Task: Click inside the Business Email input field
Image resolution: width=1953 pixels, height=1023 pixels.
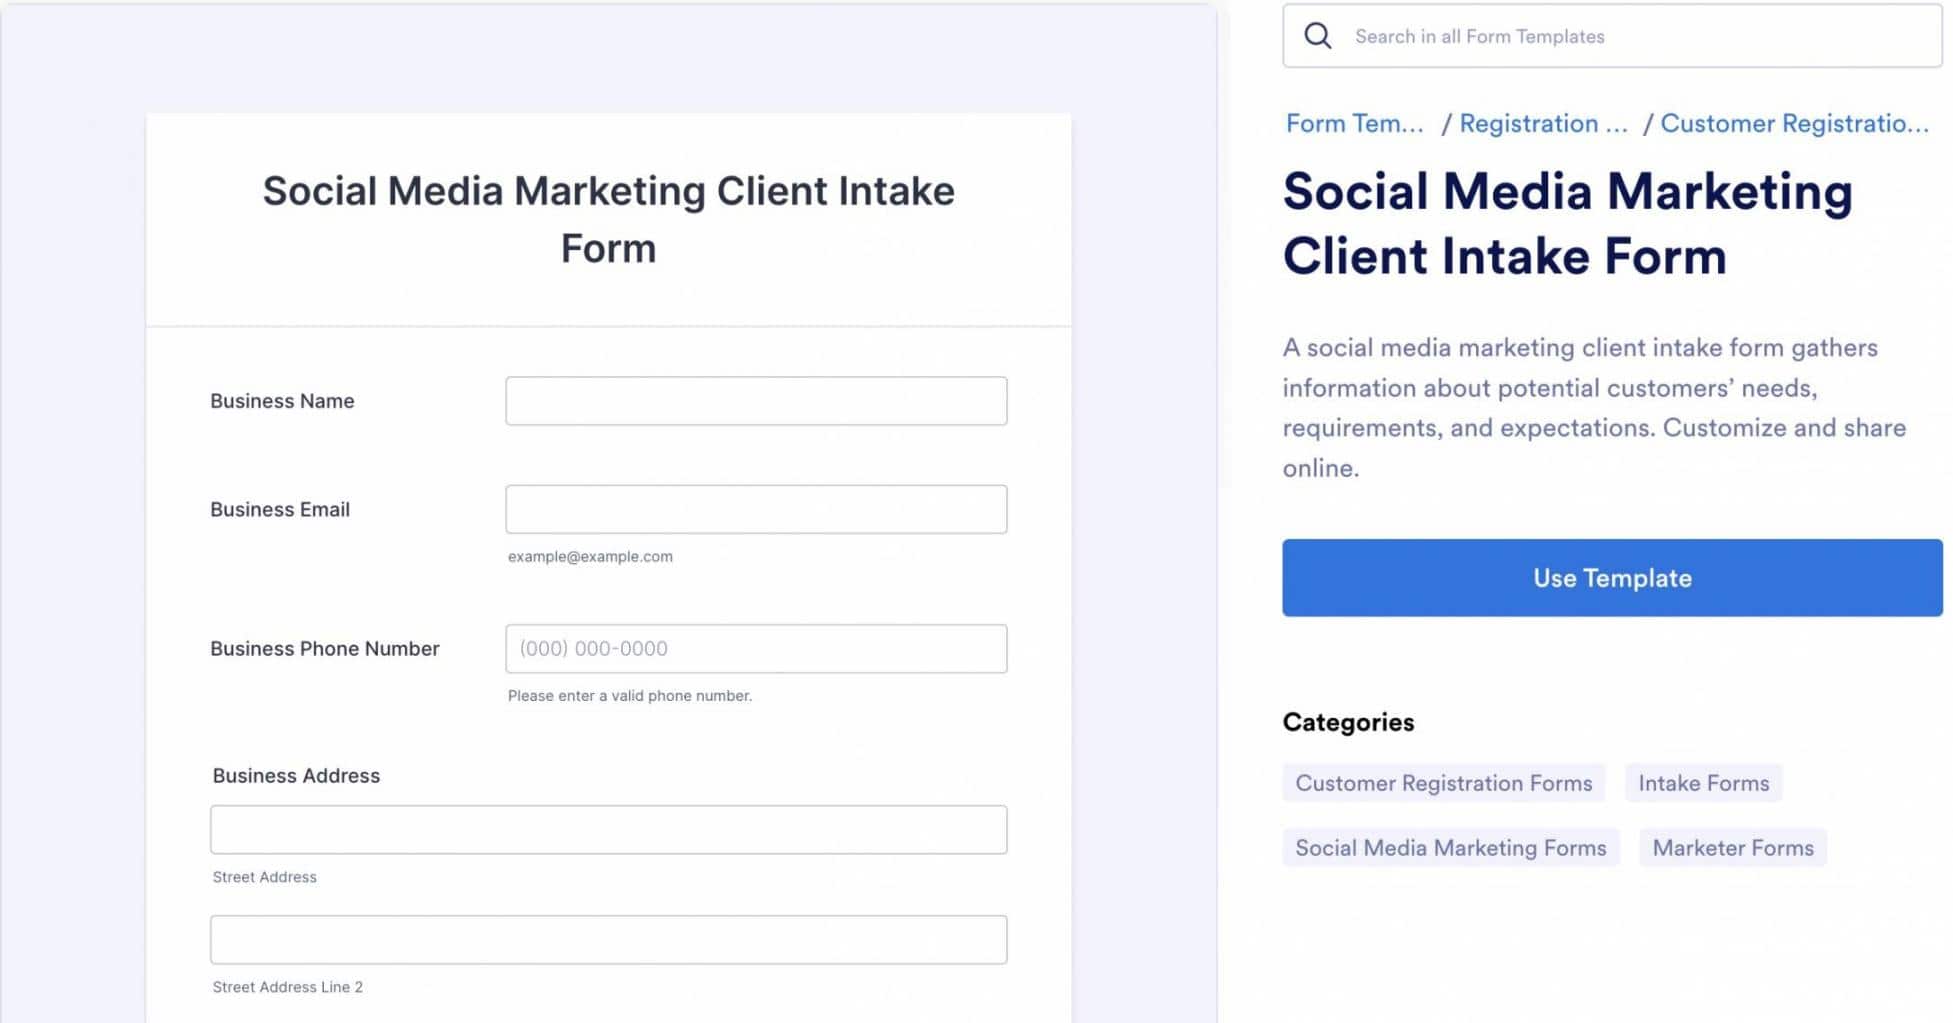Action: click(756, 509)
